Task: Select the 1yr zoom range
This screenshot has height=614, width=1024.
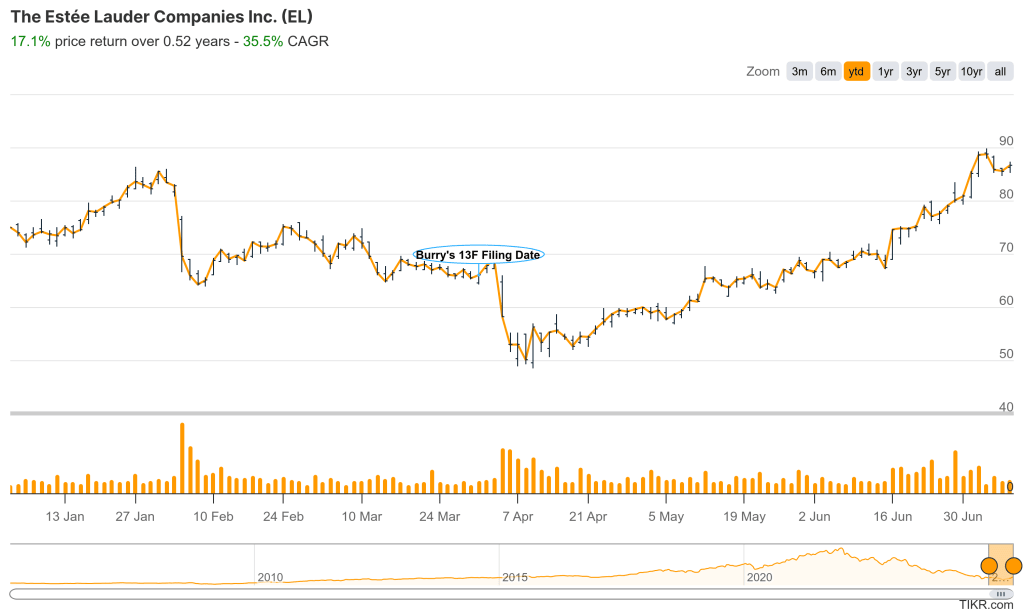Action: pyautogui.click(x=885, y=71)
